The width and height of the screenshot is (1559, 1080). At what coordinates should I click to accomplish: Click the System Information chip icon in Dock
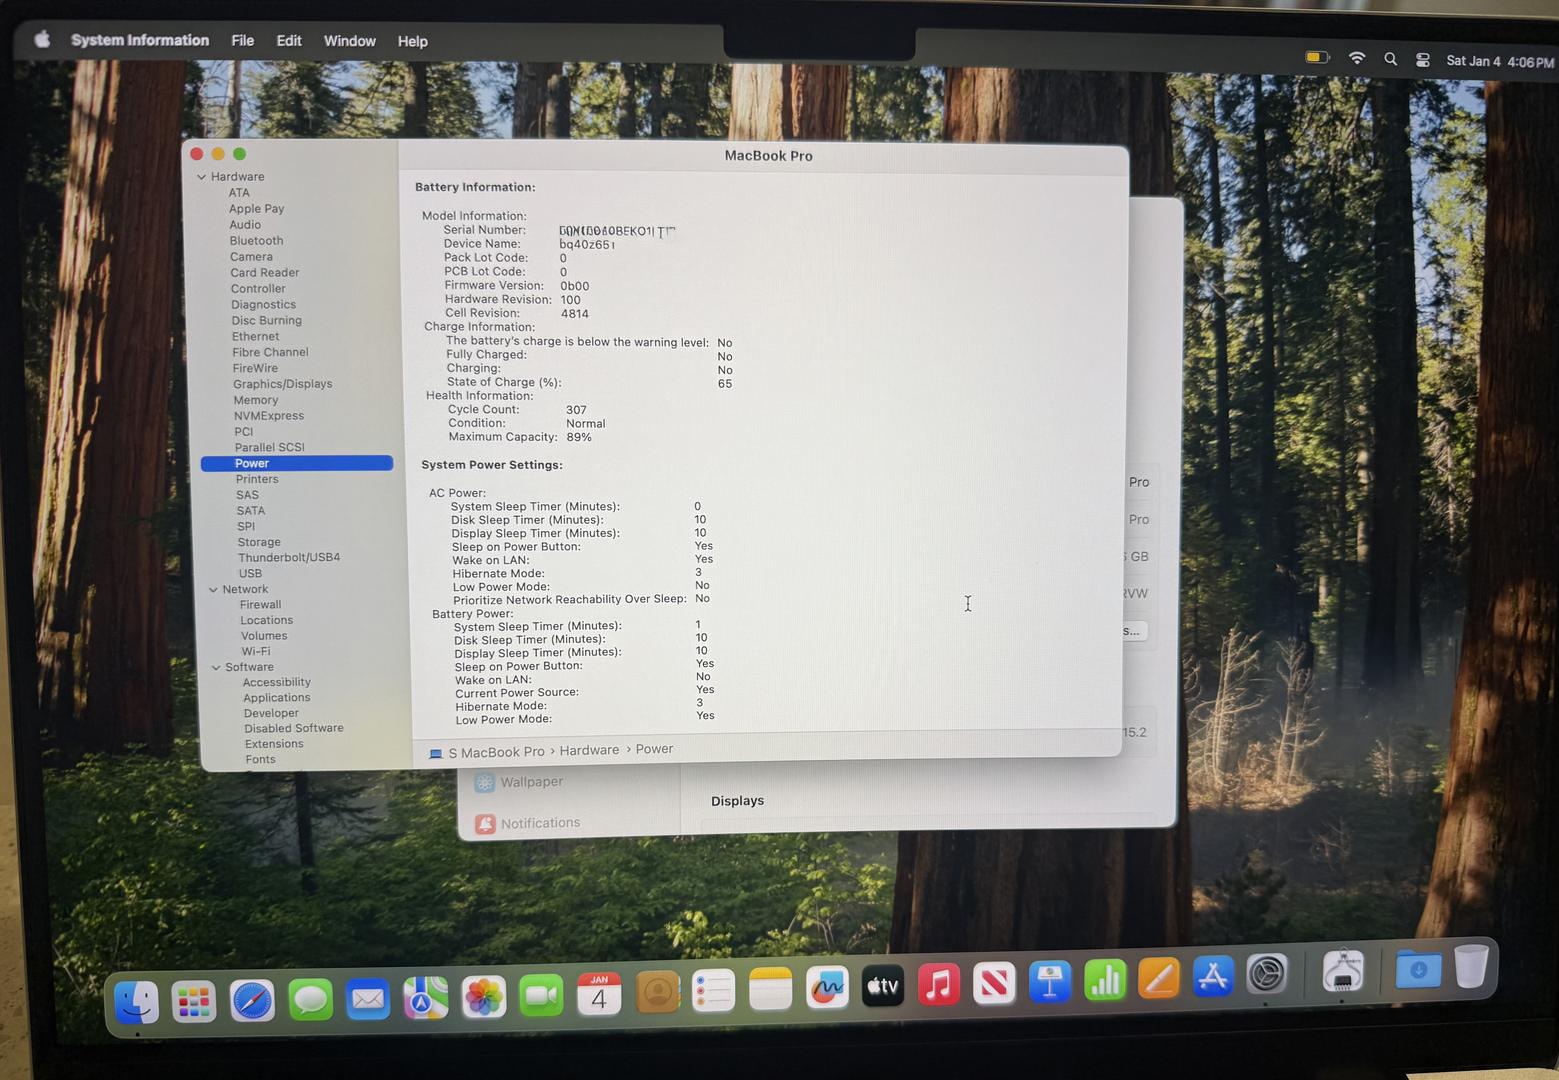[x=1342, y=972]
